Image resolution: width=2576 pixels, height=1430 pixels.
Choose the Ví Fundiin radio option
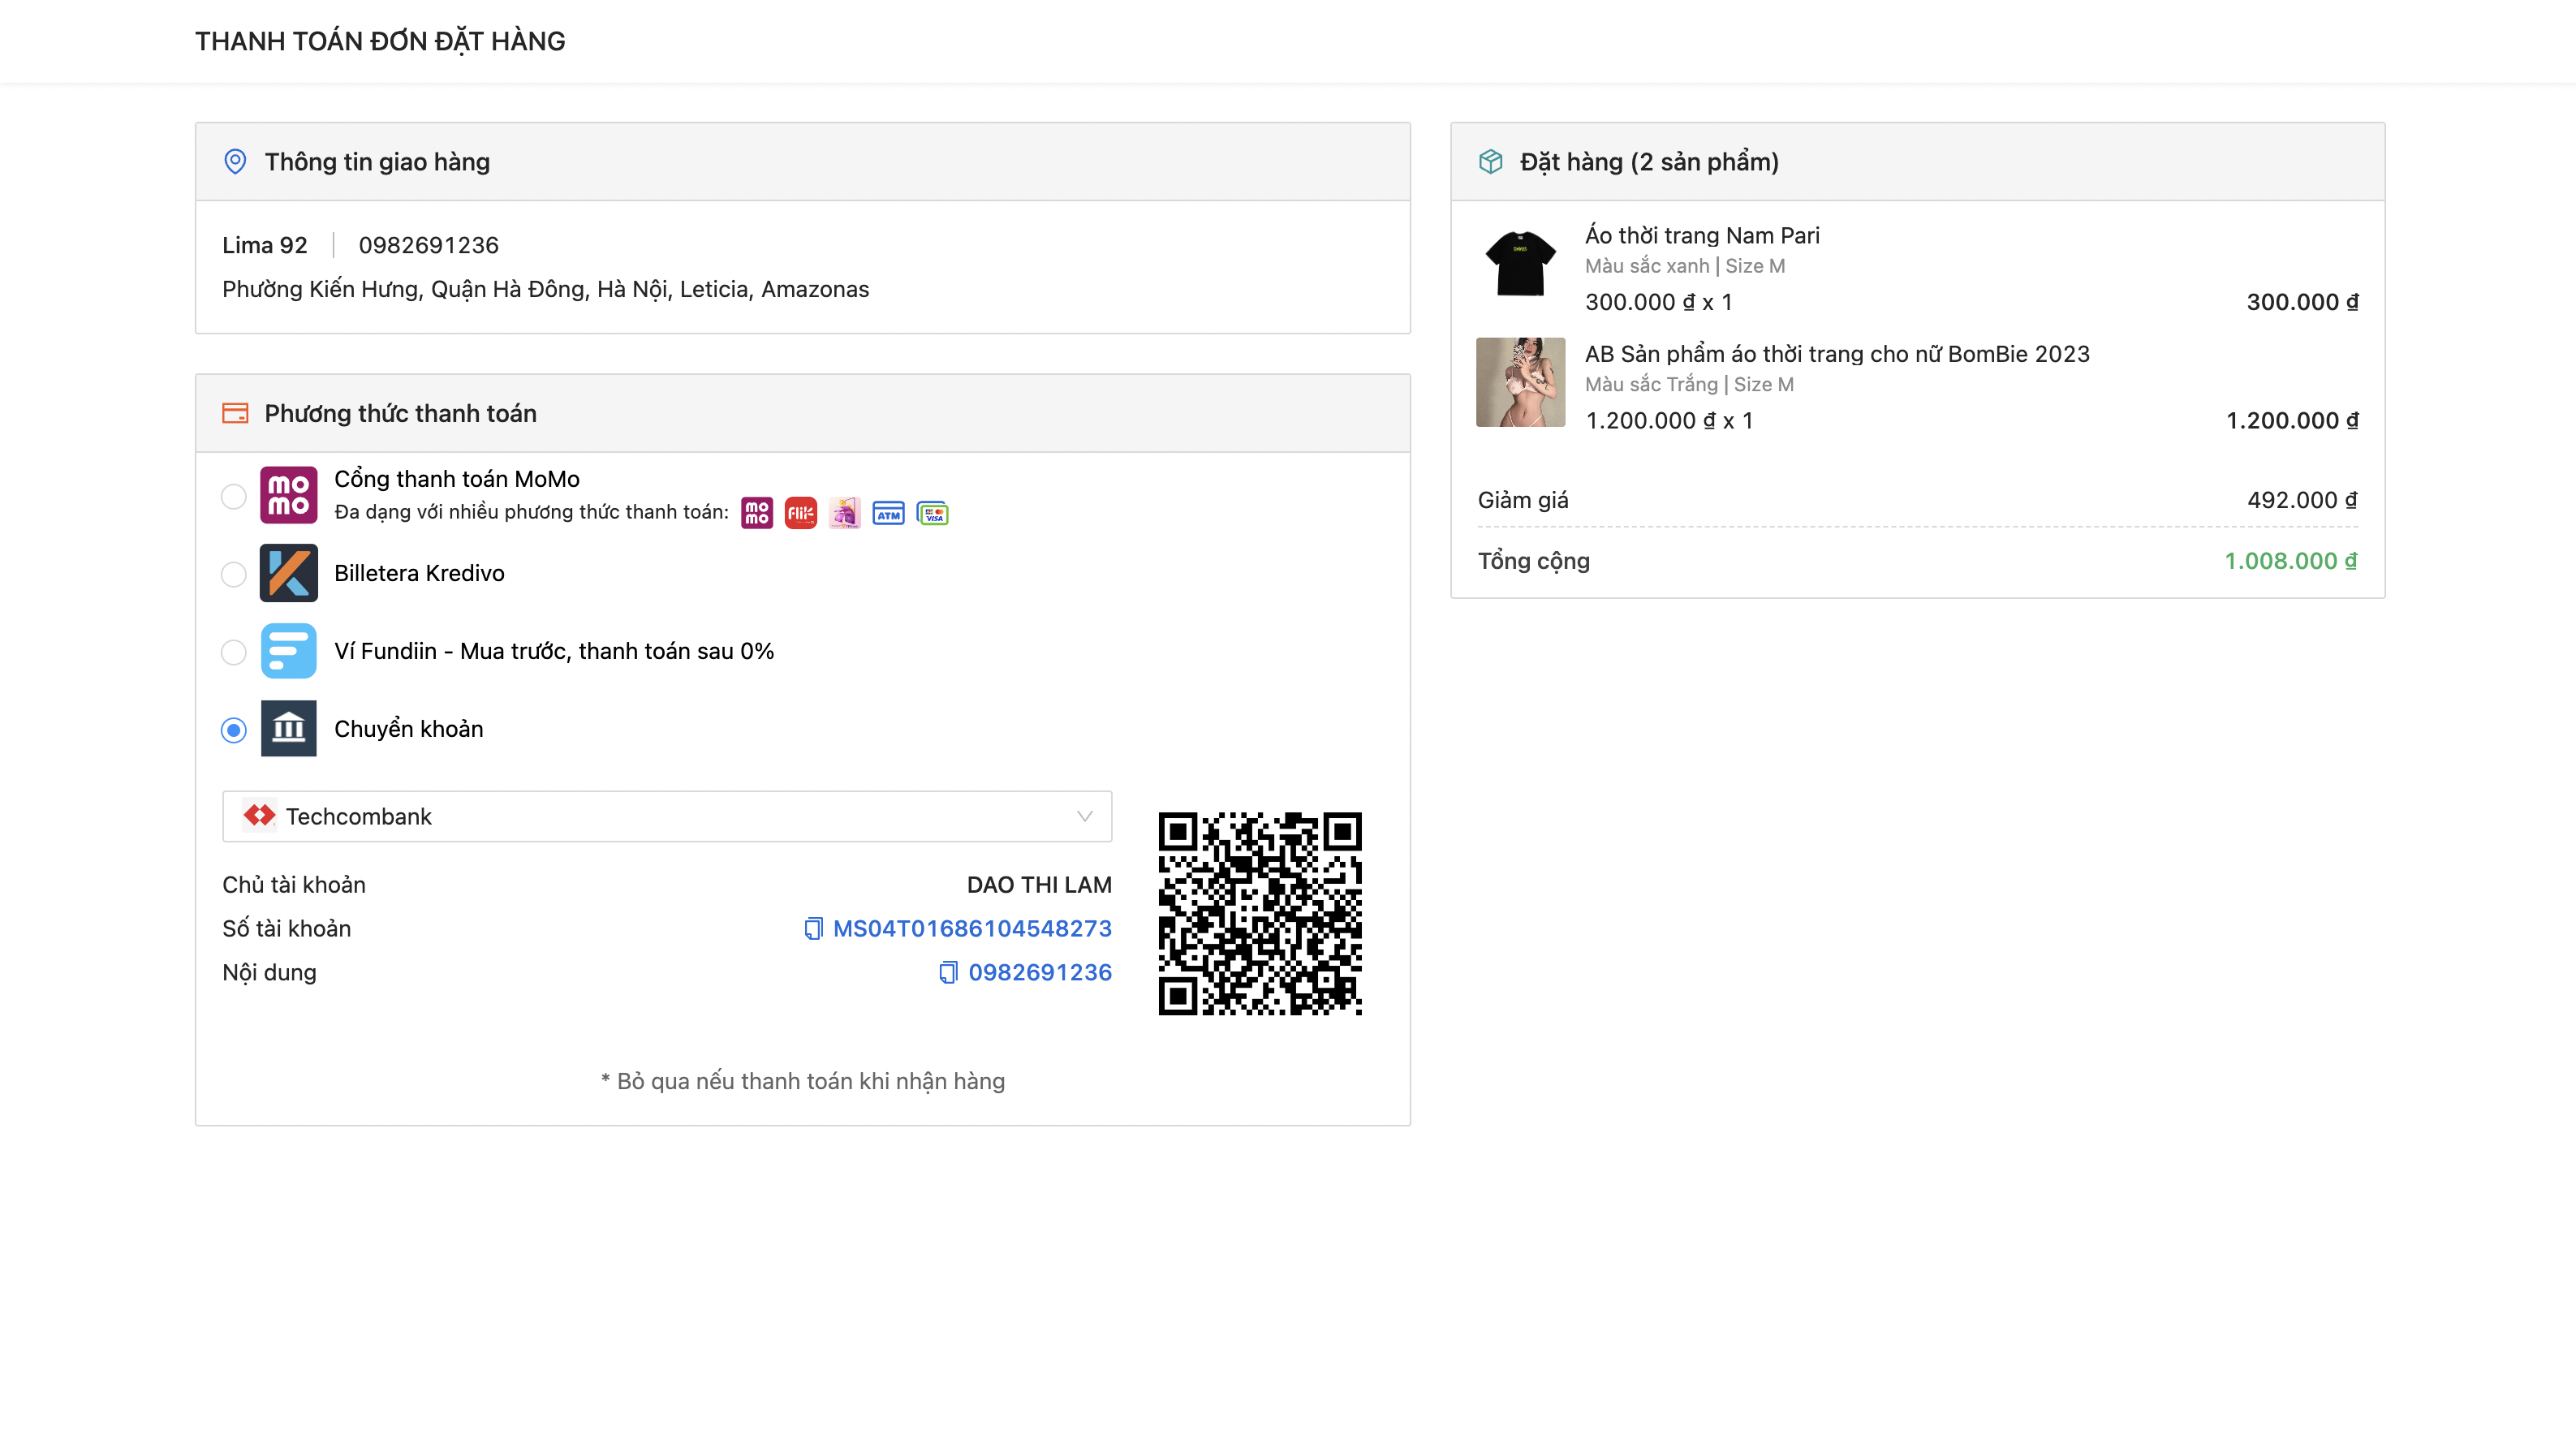pyautogui.click(x=233, y=652)
